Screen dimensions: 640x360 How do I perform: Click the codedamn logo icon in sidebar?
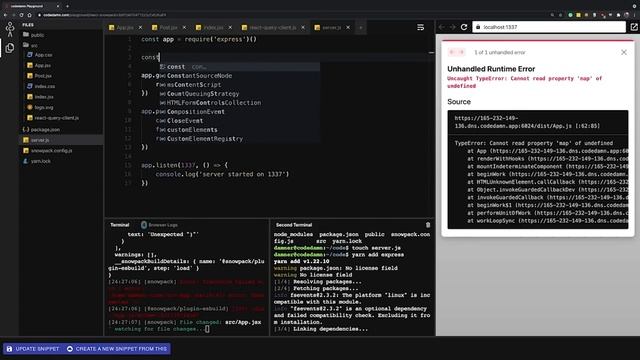tap(10, 29)
